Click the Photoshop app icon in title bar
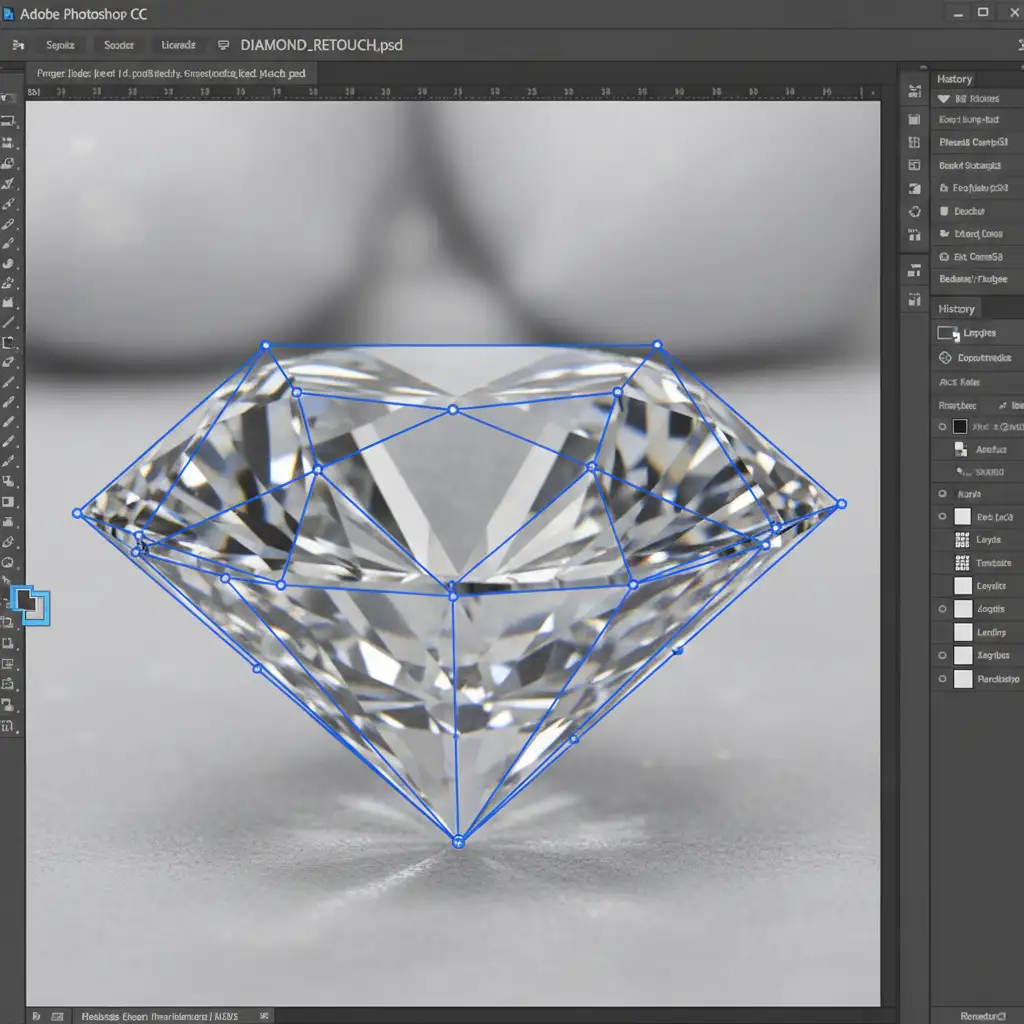Screen dimensions: 1024x1024 click(9, 14)
